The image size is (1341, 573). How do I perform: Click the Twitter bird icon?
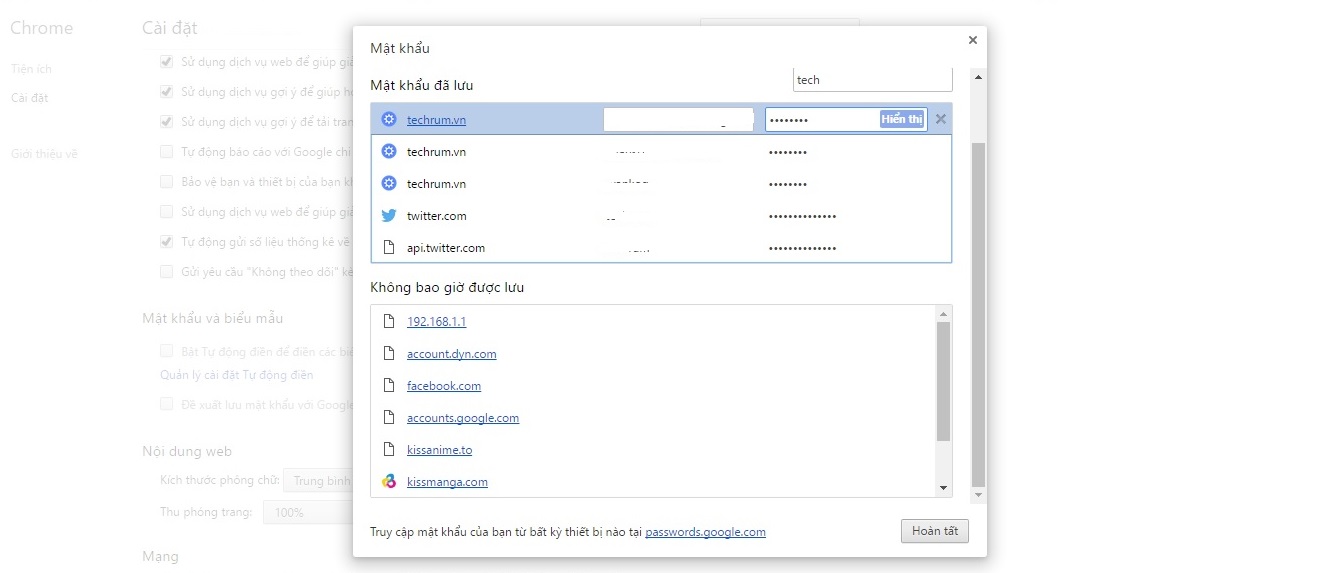389,216
